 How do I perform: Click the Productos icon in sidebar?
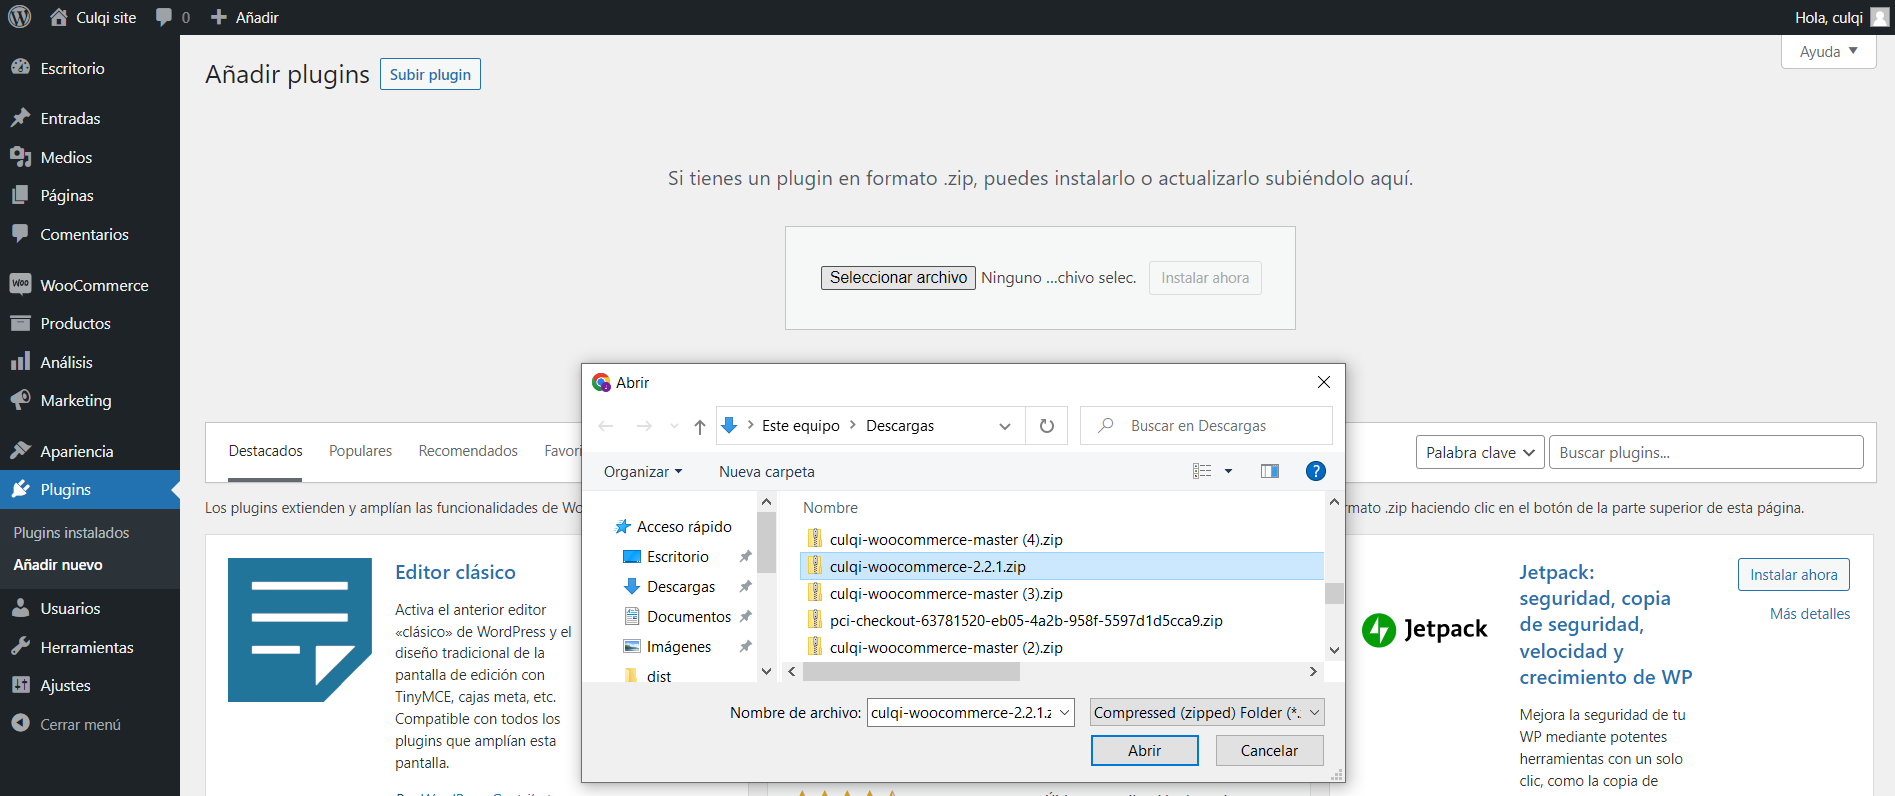[20, 323]
